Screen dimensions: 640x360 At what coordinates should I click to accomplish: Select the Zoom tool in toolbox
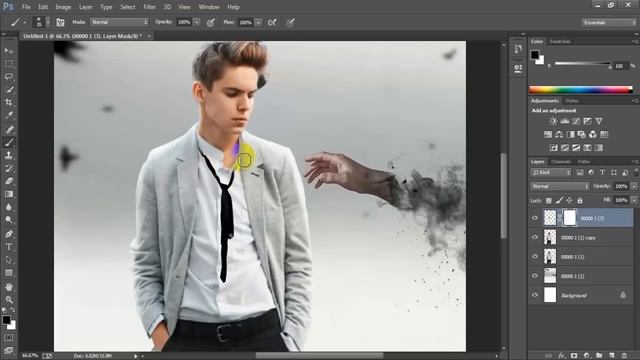pyautogui.click(x=9, y=300)
